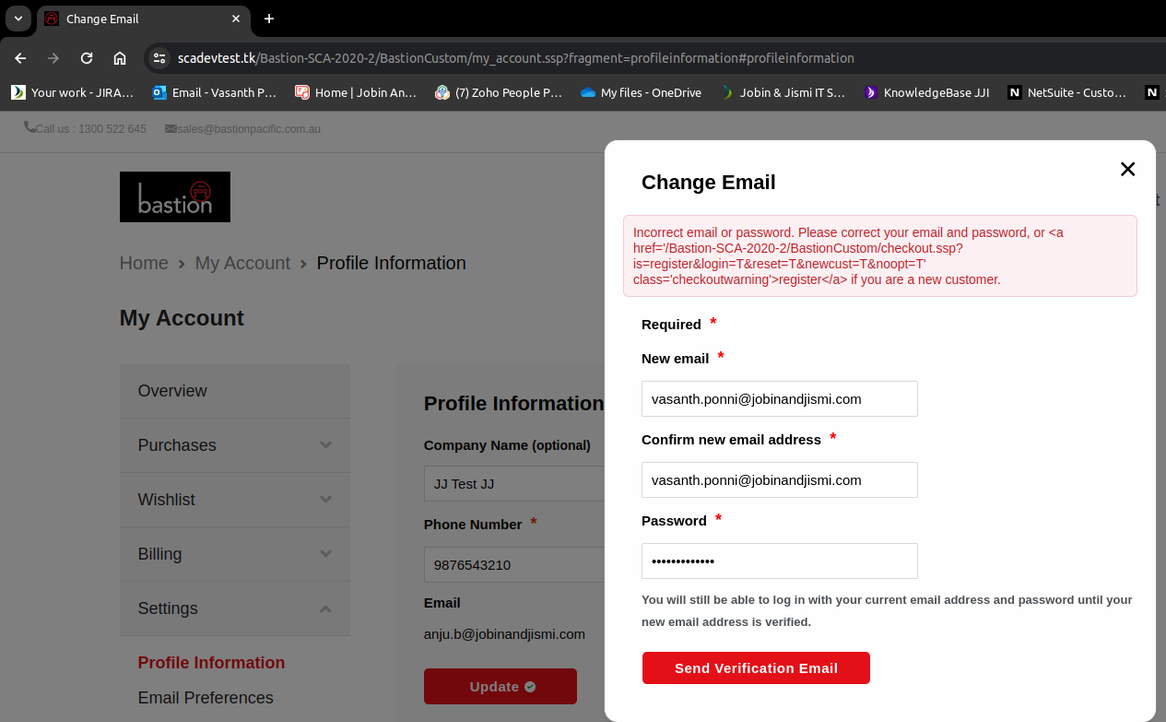The image size is (1166, 722).
Task: Click the Bastion logo
Action: [x=175, y=197]
